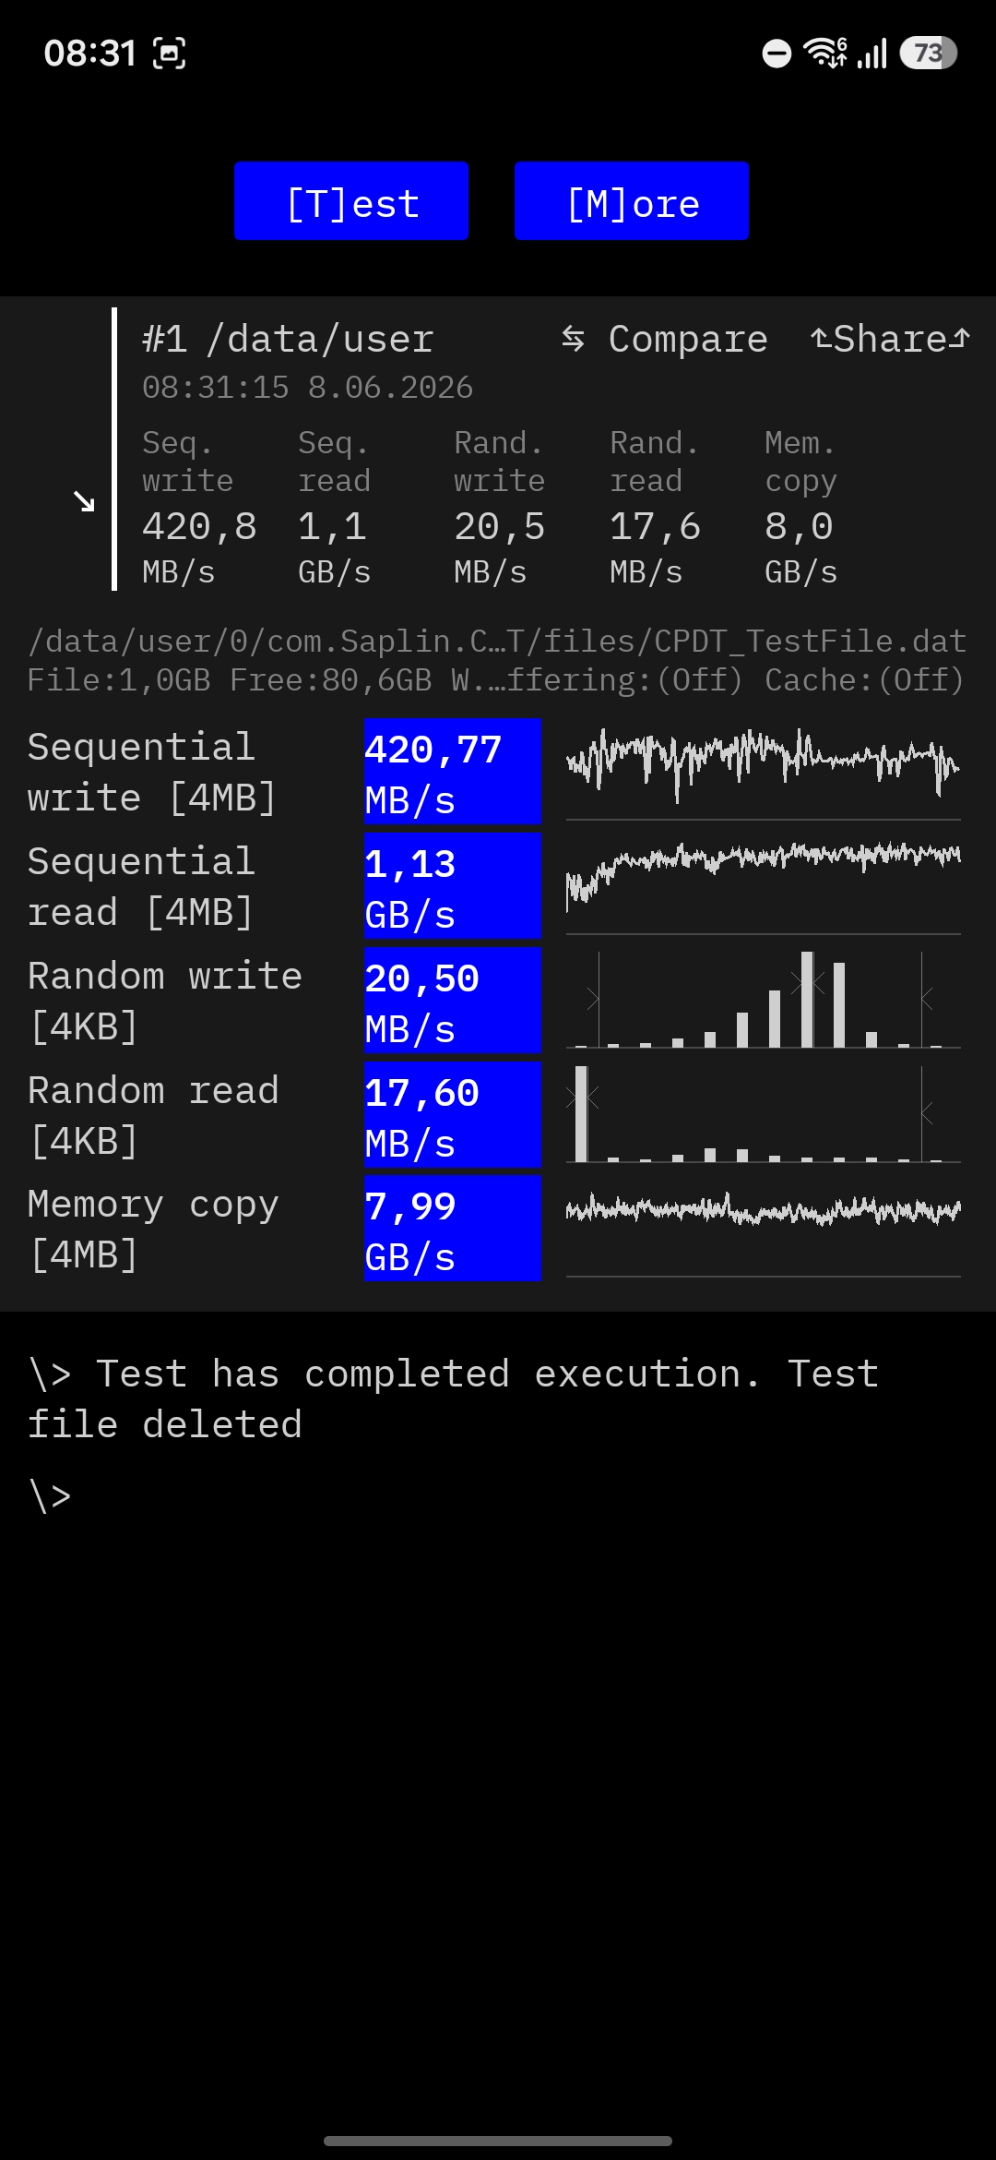The width and height of the screenshot is (996, 2160).
Task: Tap the [T]est button
Action: click(x=351, y=201)
